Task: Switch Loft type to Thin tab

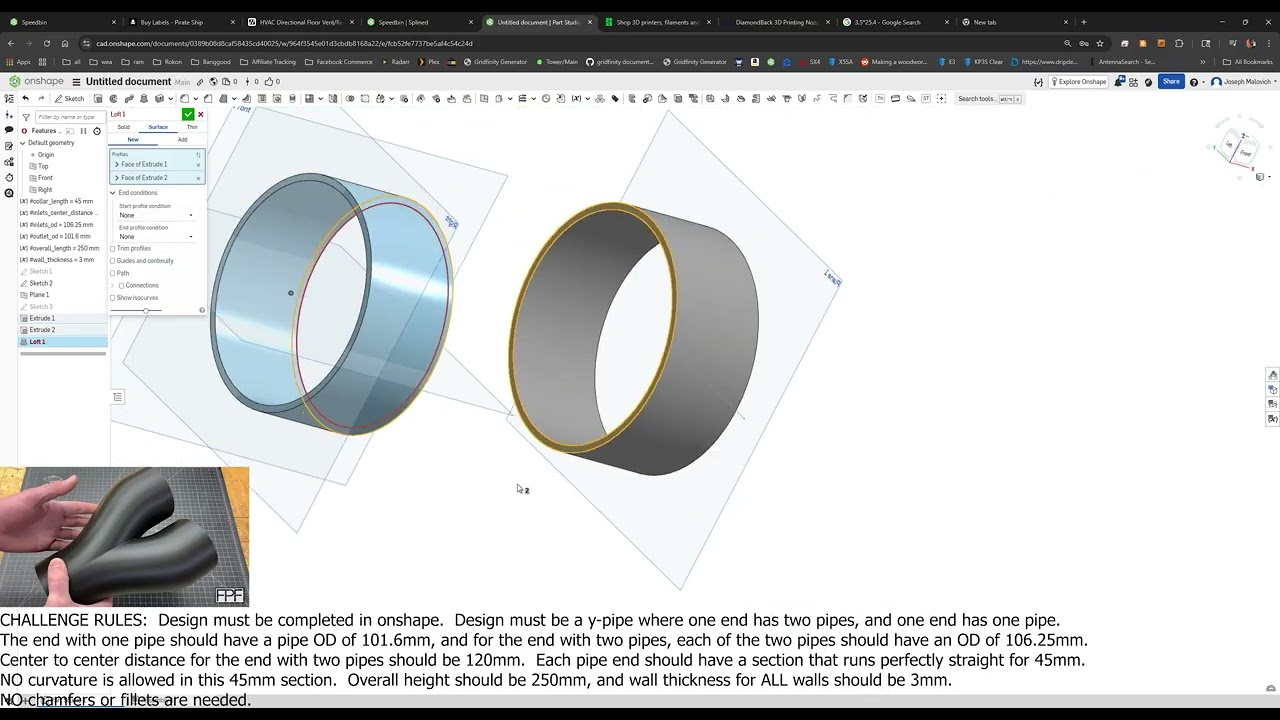Action: click(x=192, y=127)
